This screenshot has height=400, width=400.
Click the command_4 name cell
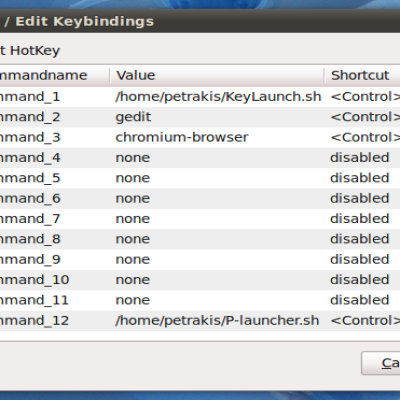30,158
